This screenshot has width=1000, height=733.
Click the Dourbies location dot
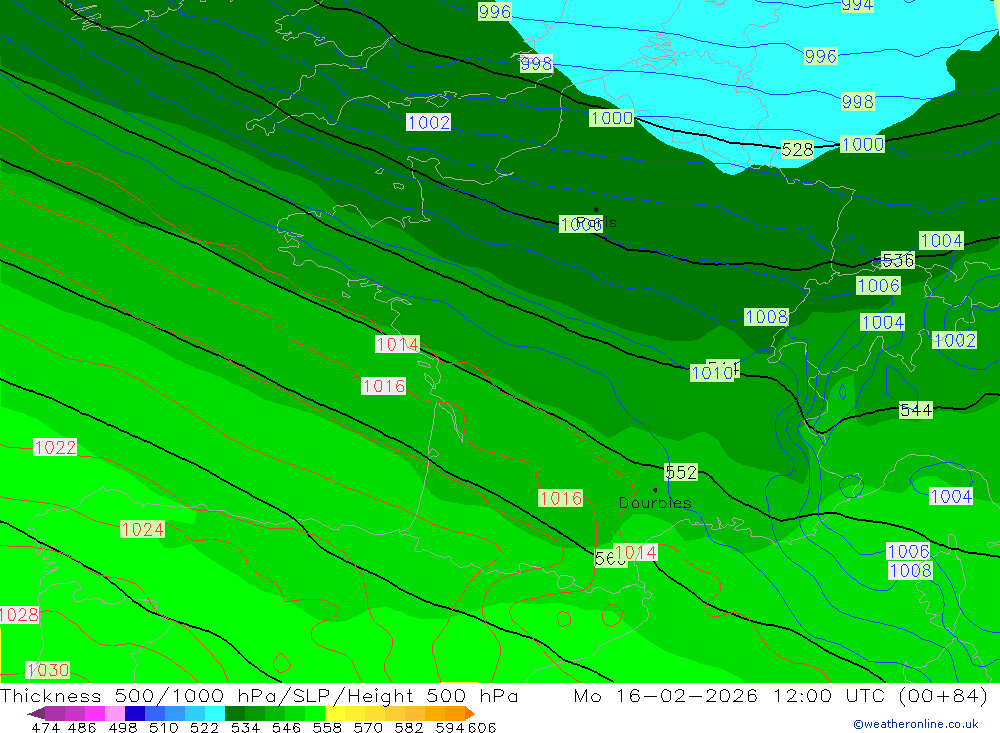click(655, 490)
